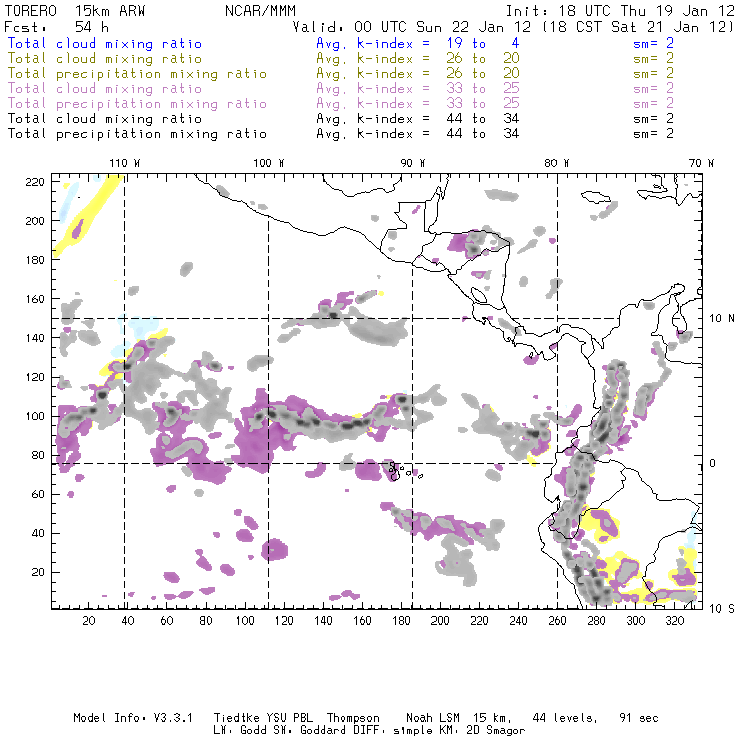Select the vertical axis '120' tick label
Image resolution: width=740 pixels, height=740 pixels.
[35, 377]
